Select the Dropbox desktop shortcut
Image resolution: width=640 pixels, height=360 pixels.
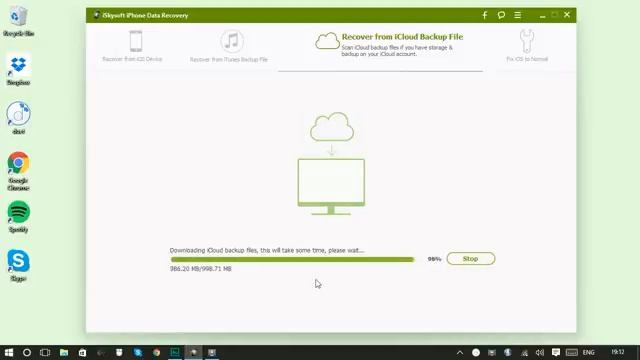coord(18,70)
